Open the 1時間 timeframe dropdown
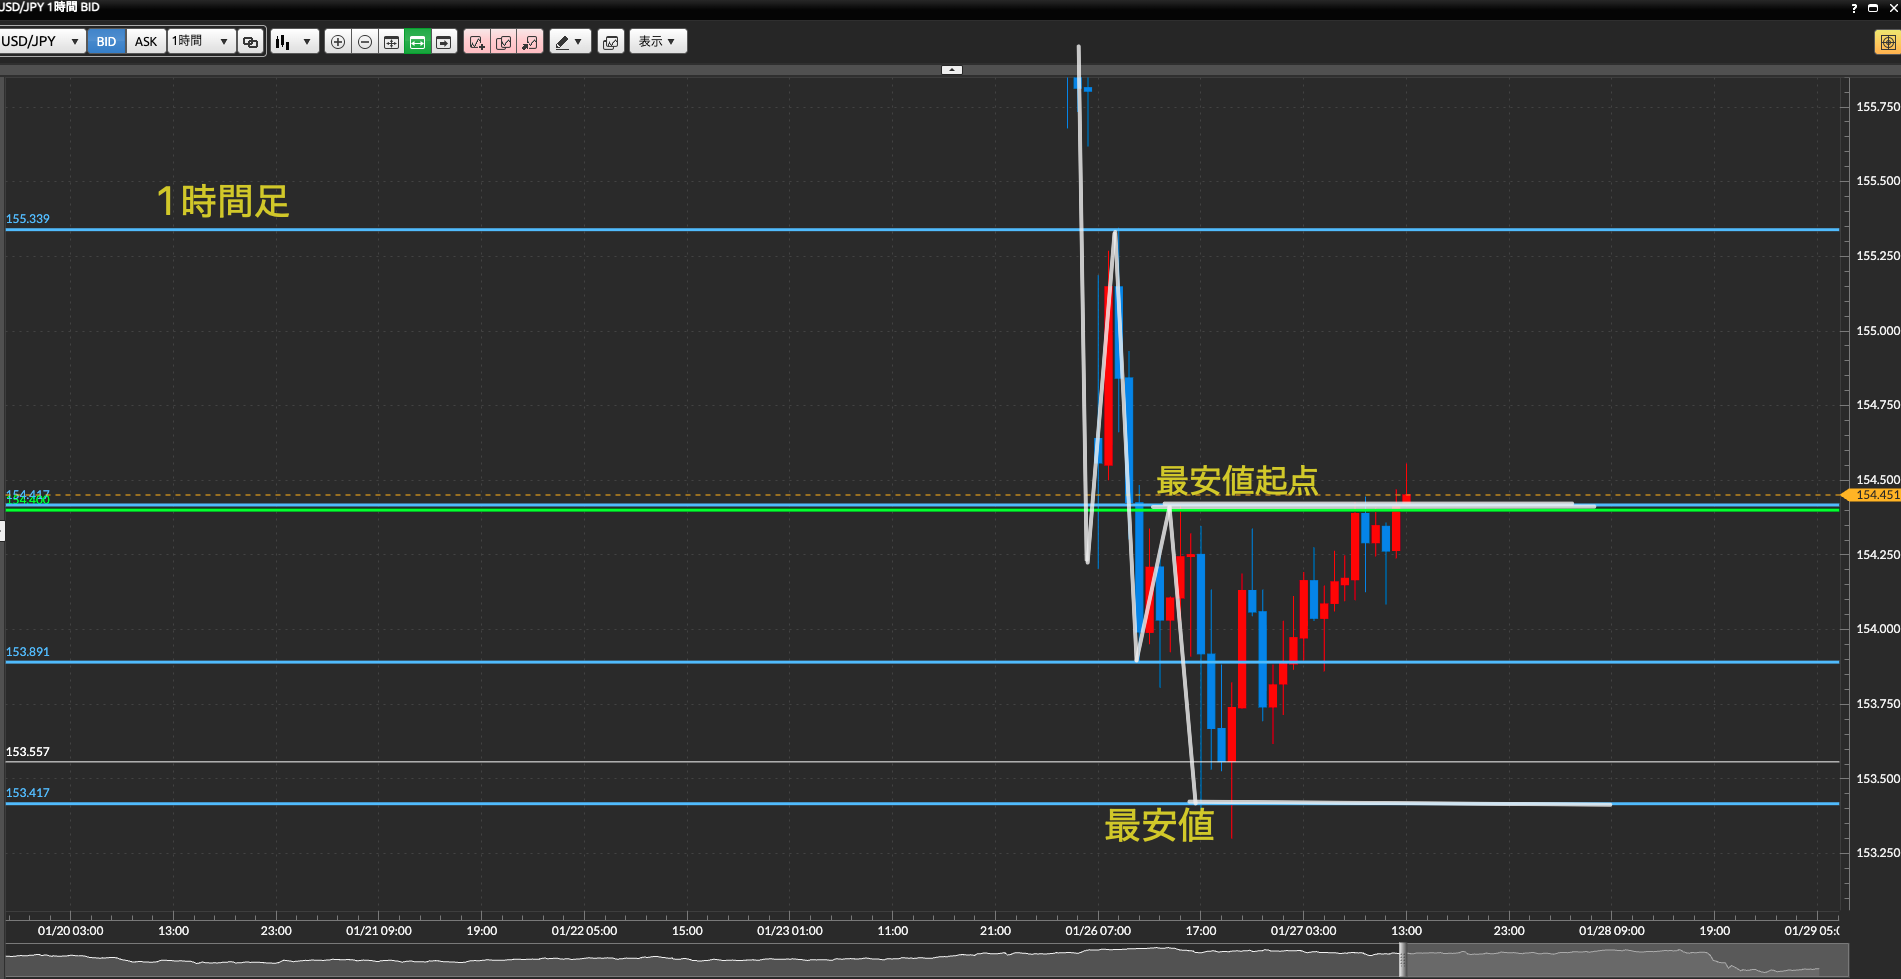This screenshot has height=979, width=1901. (x=201, y=42)
